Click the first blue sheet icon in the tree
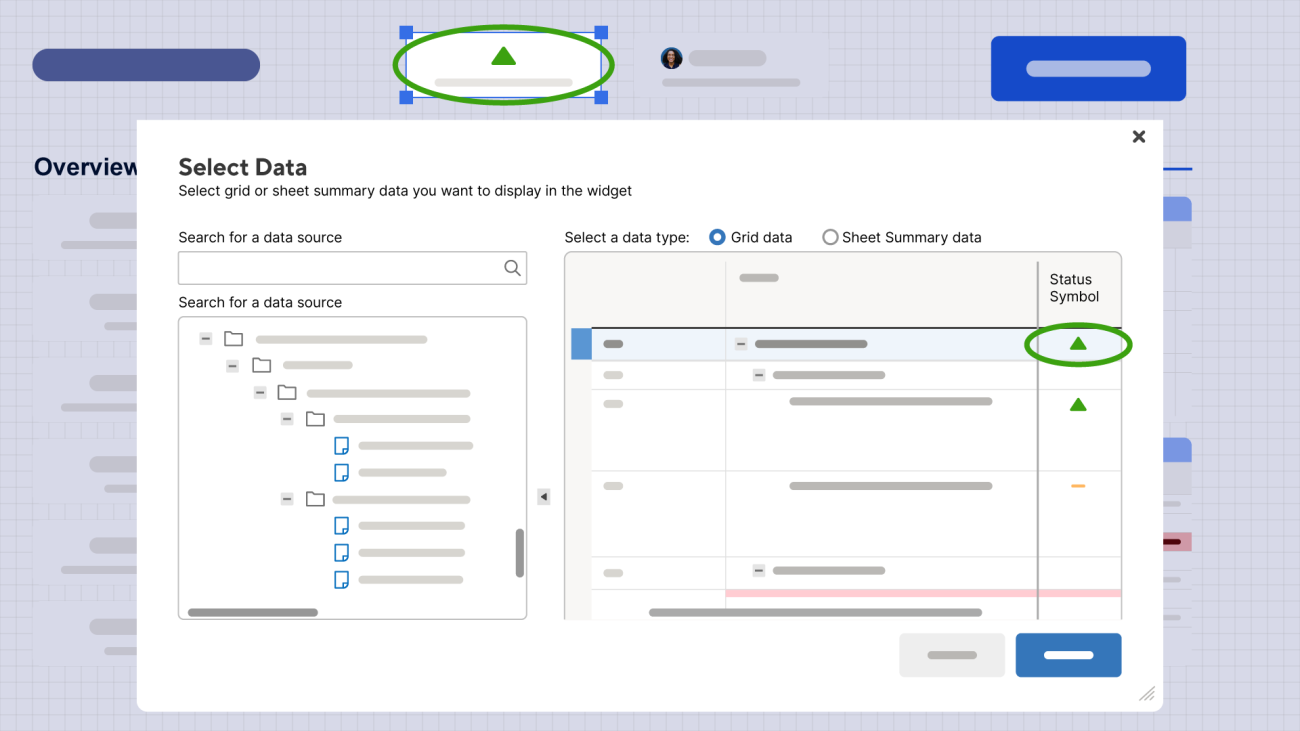 (341, 445)
